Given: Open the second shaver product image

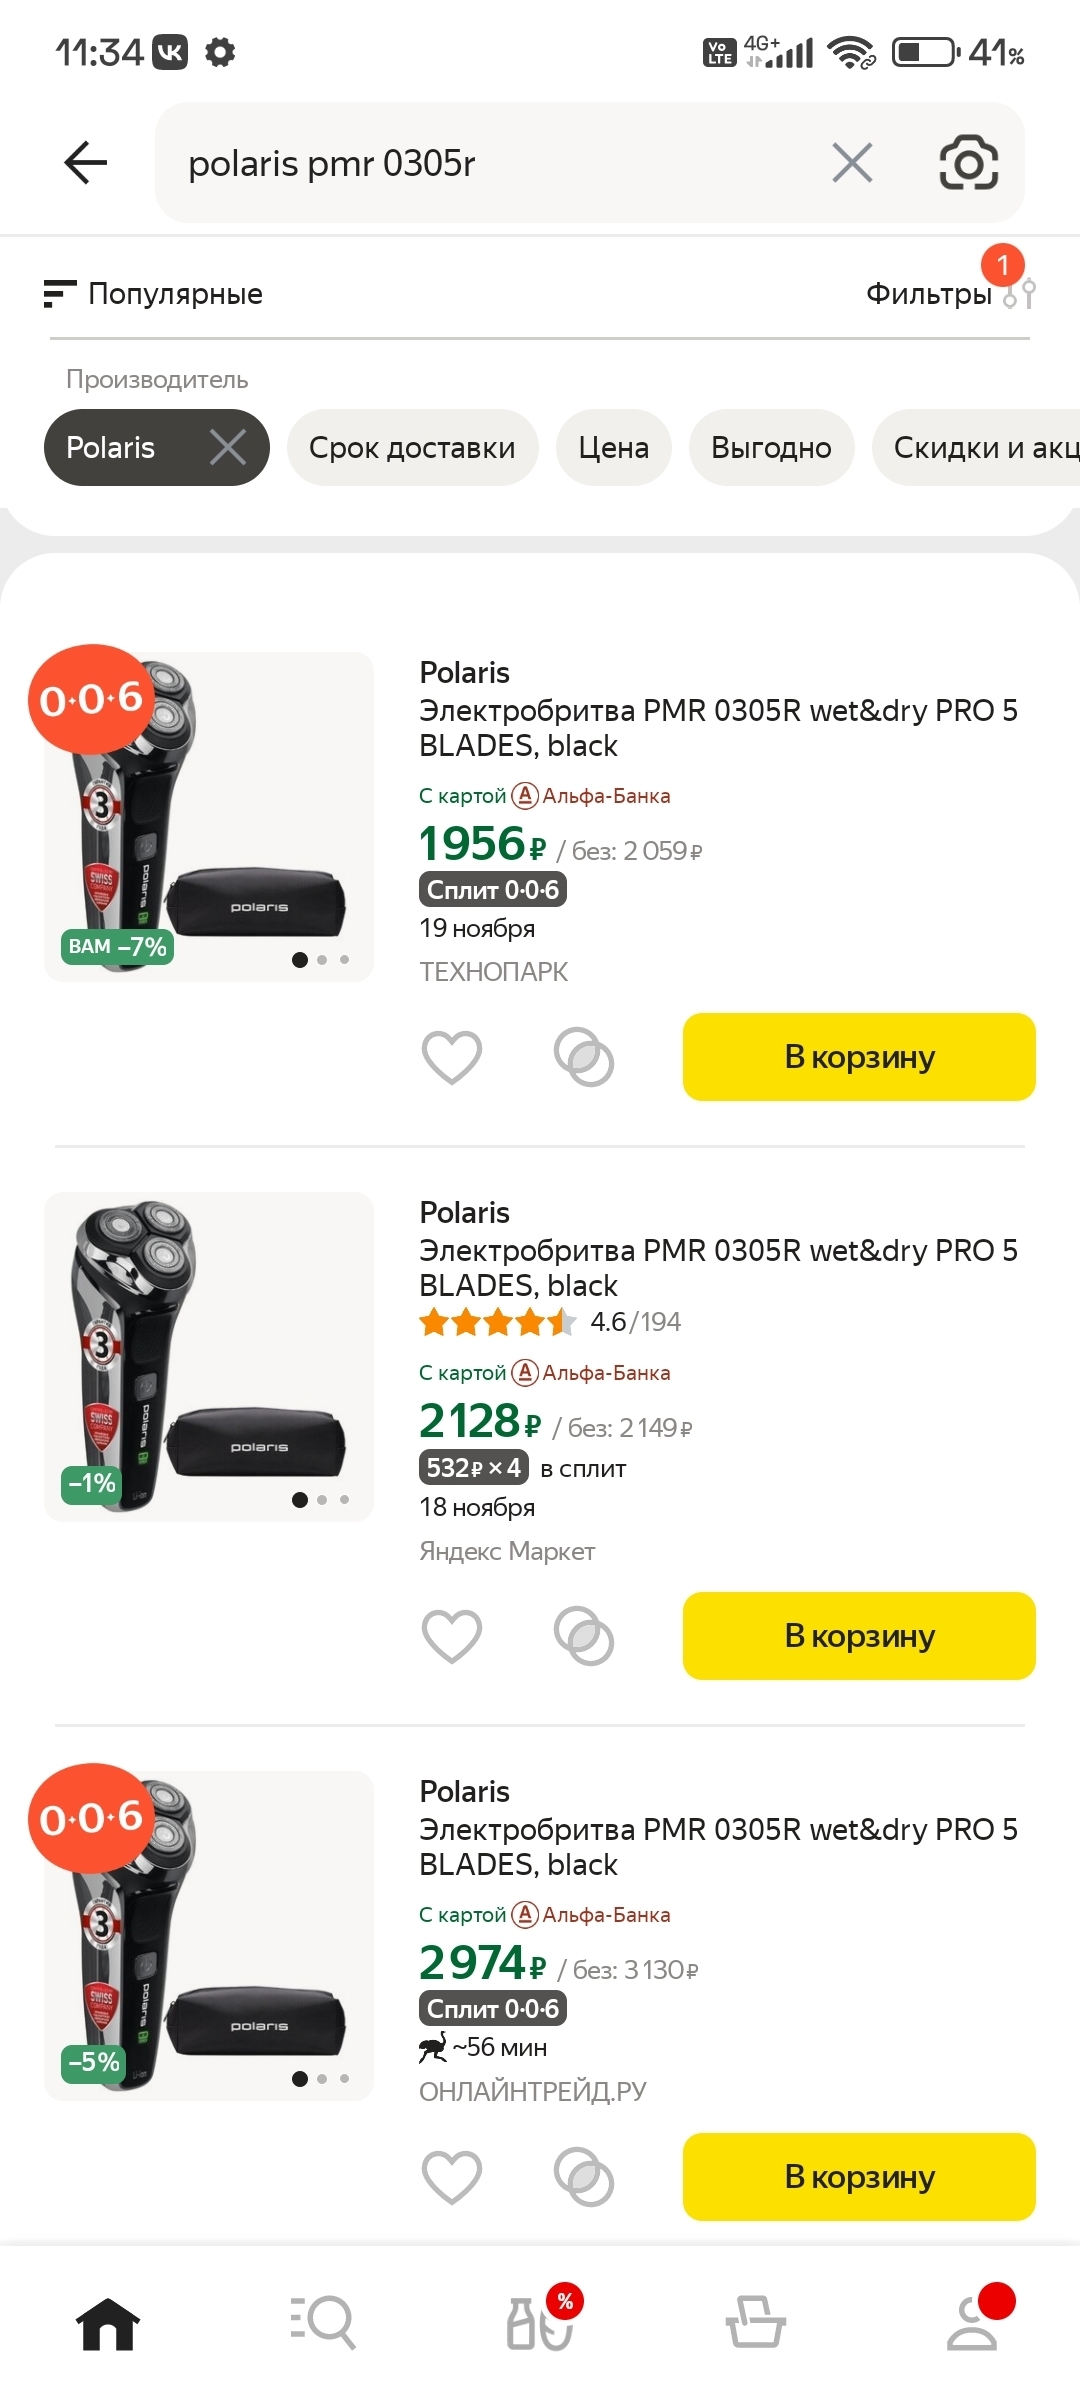Looking at the screenshot, I should click(x=209, y=1357).
